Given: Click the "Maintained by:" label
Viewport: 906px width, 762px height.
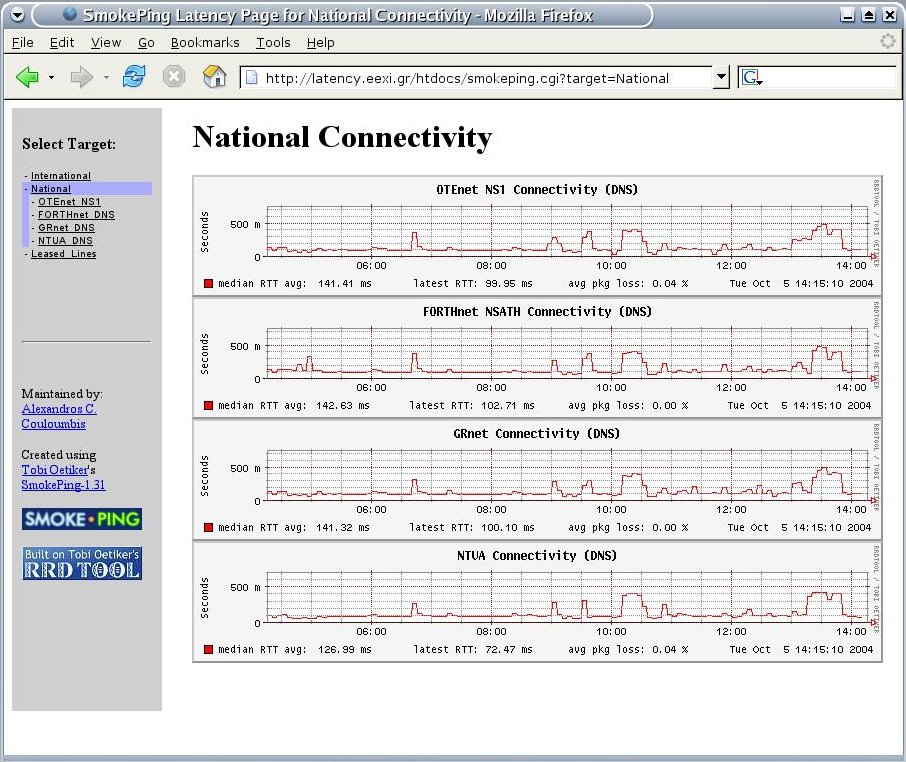Looking at the screenshot, I should point(62,394).
